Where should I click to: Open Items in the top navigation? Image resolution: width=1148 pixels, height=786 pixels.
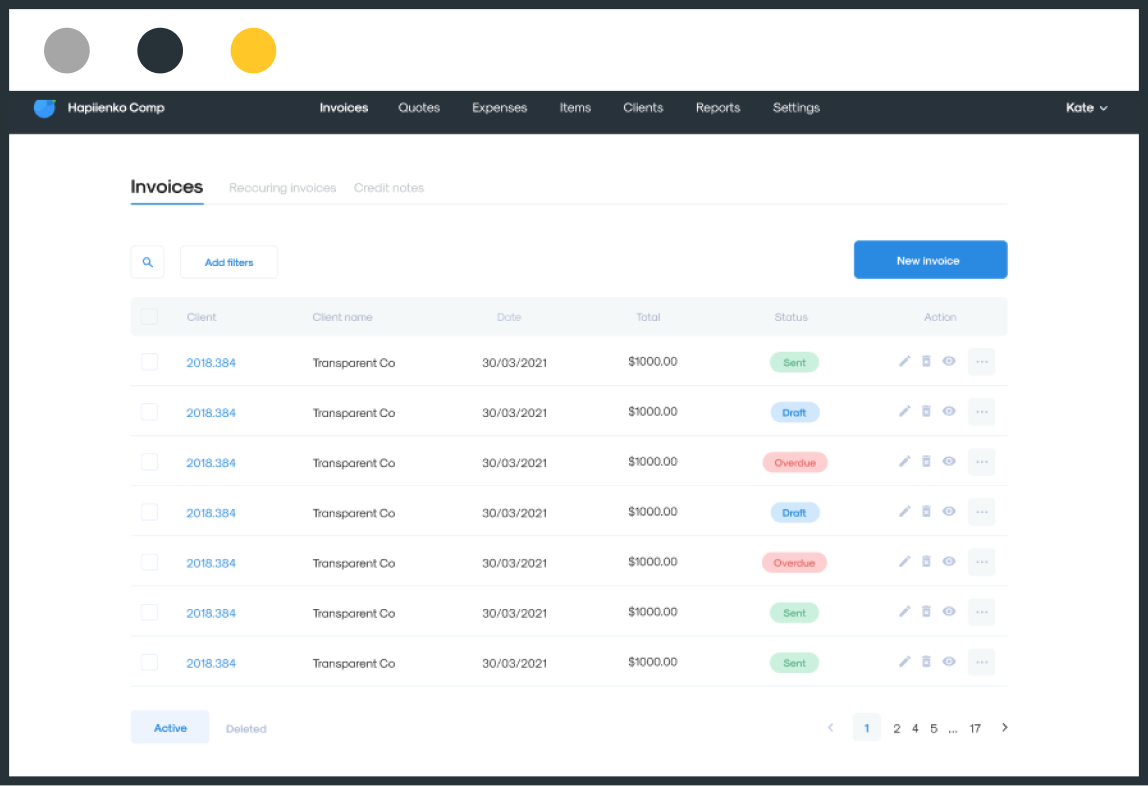coord(575,108)
